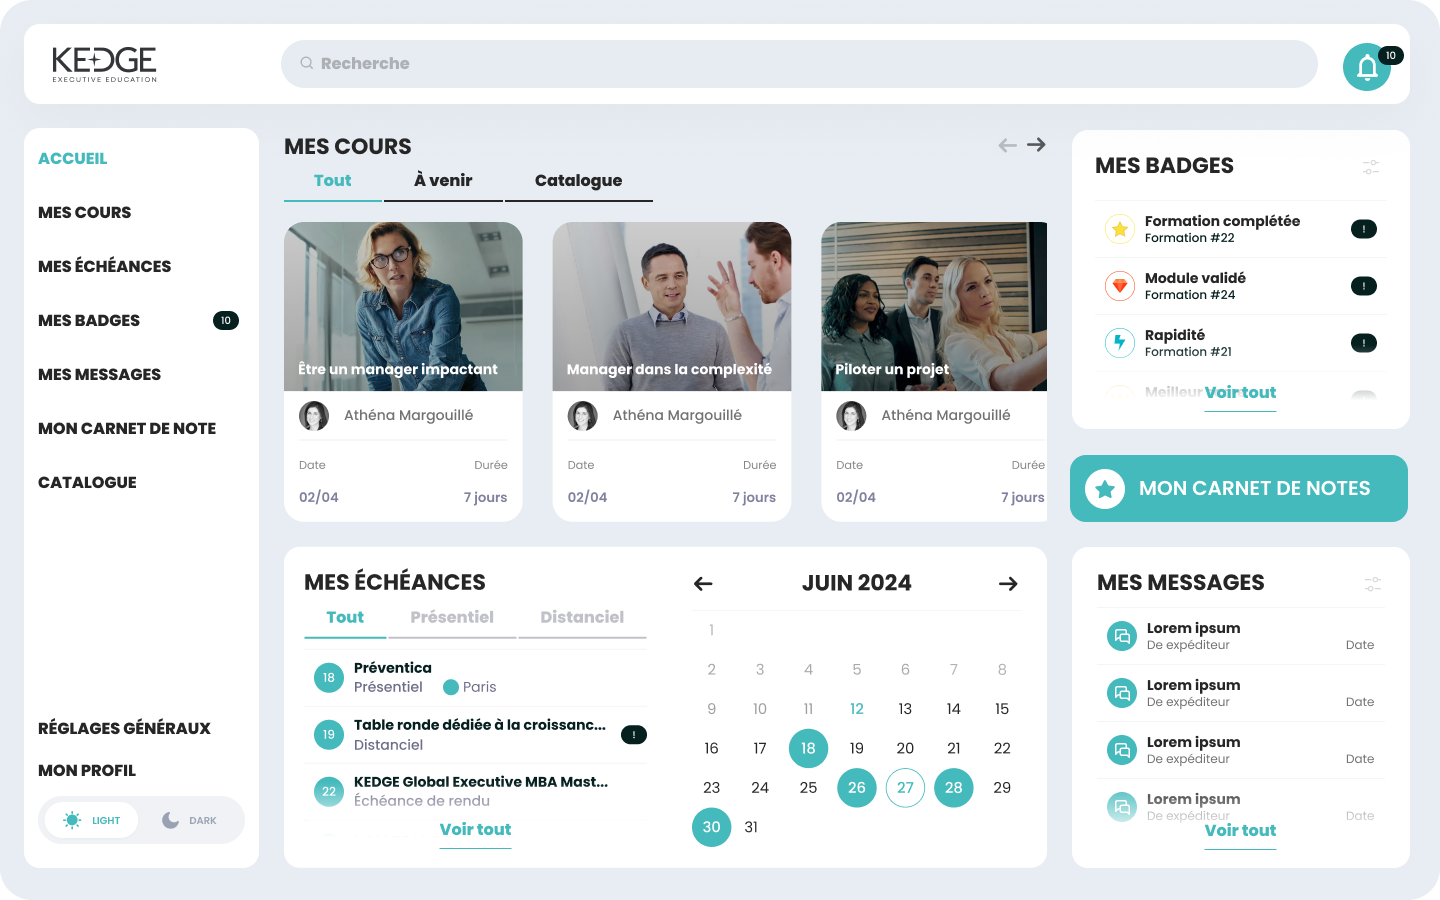Screen dimensions: 1440x900
Task: Click the Mes Messages filter settings icon
Action: click(x=1372, y=584)
